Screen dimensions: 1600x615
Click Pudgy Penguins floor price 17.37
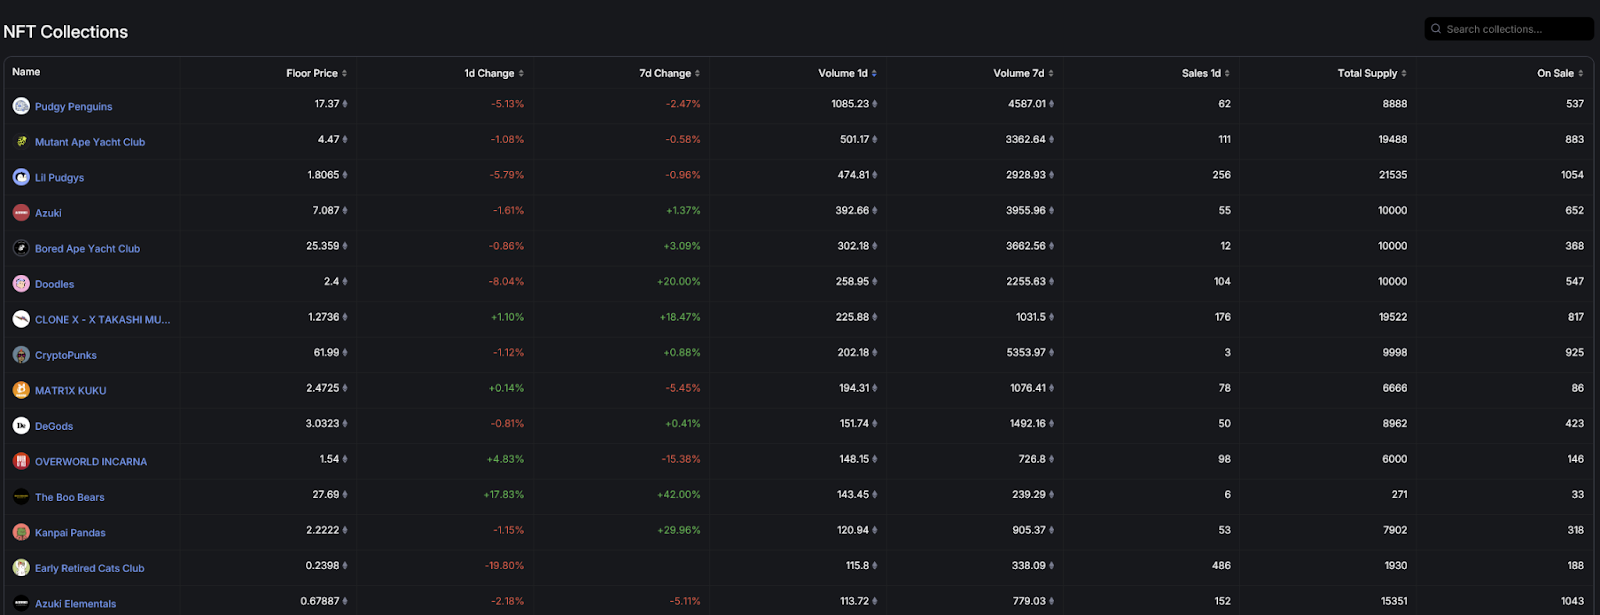(327, 104)
